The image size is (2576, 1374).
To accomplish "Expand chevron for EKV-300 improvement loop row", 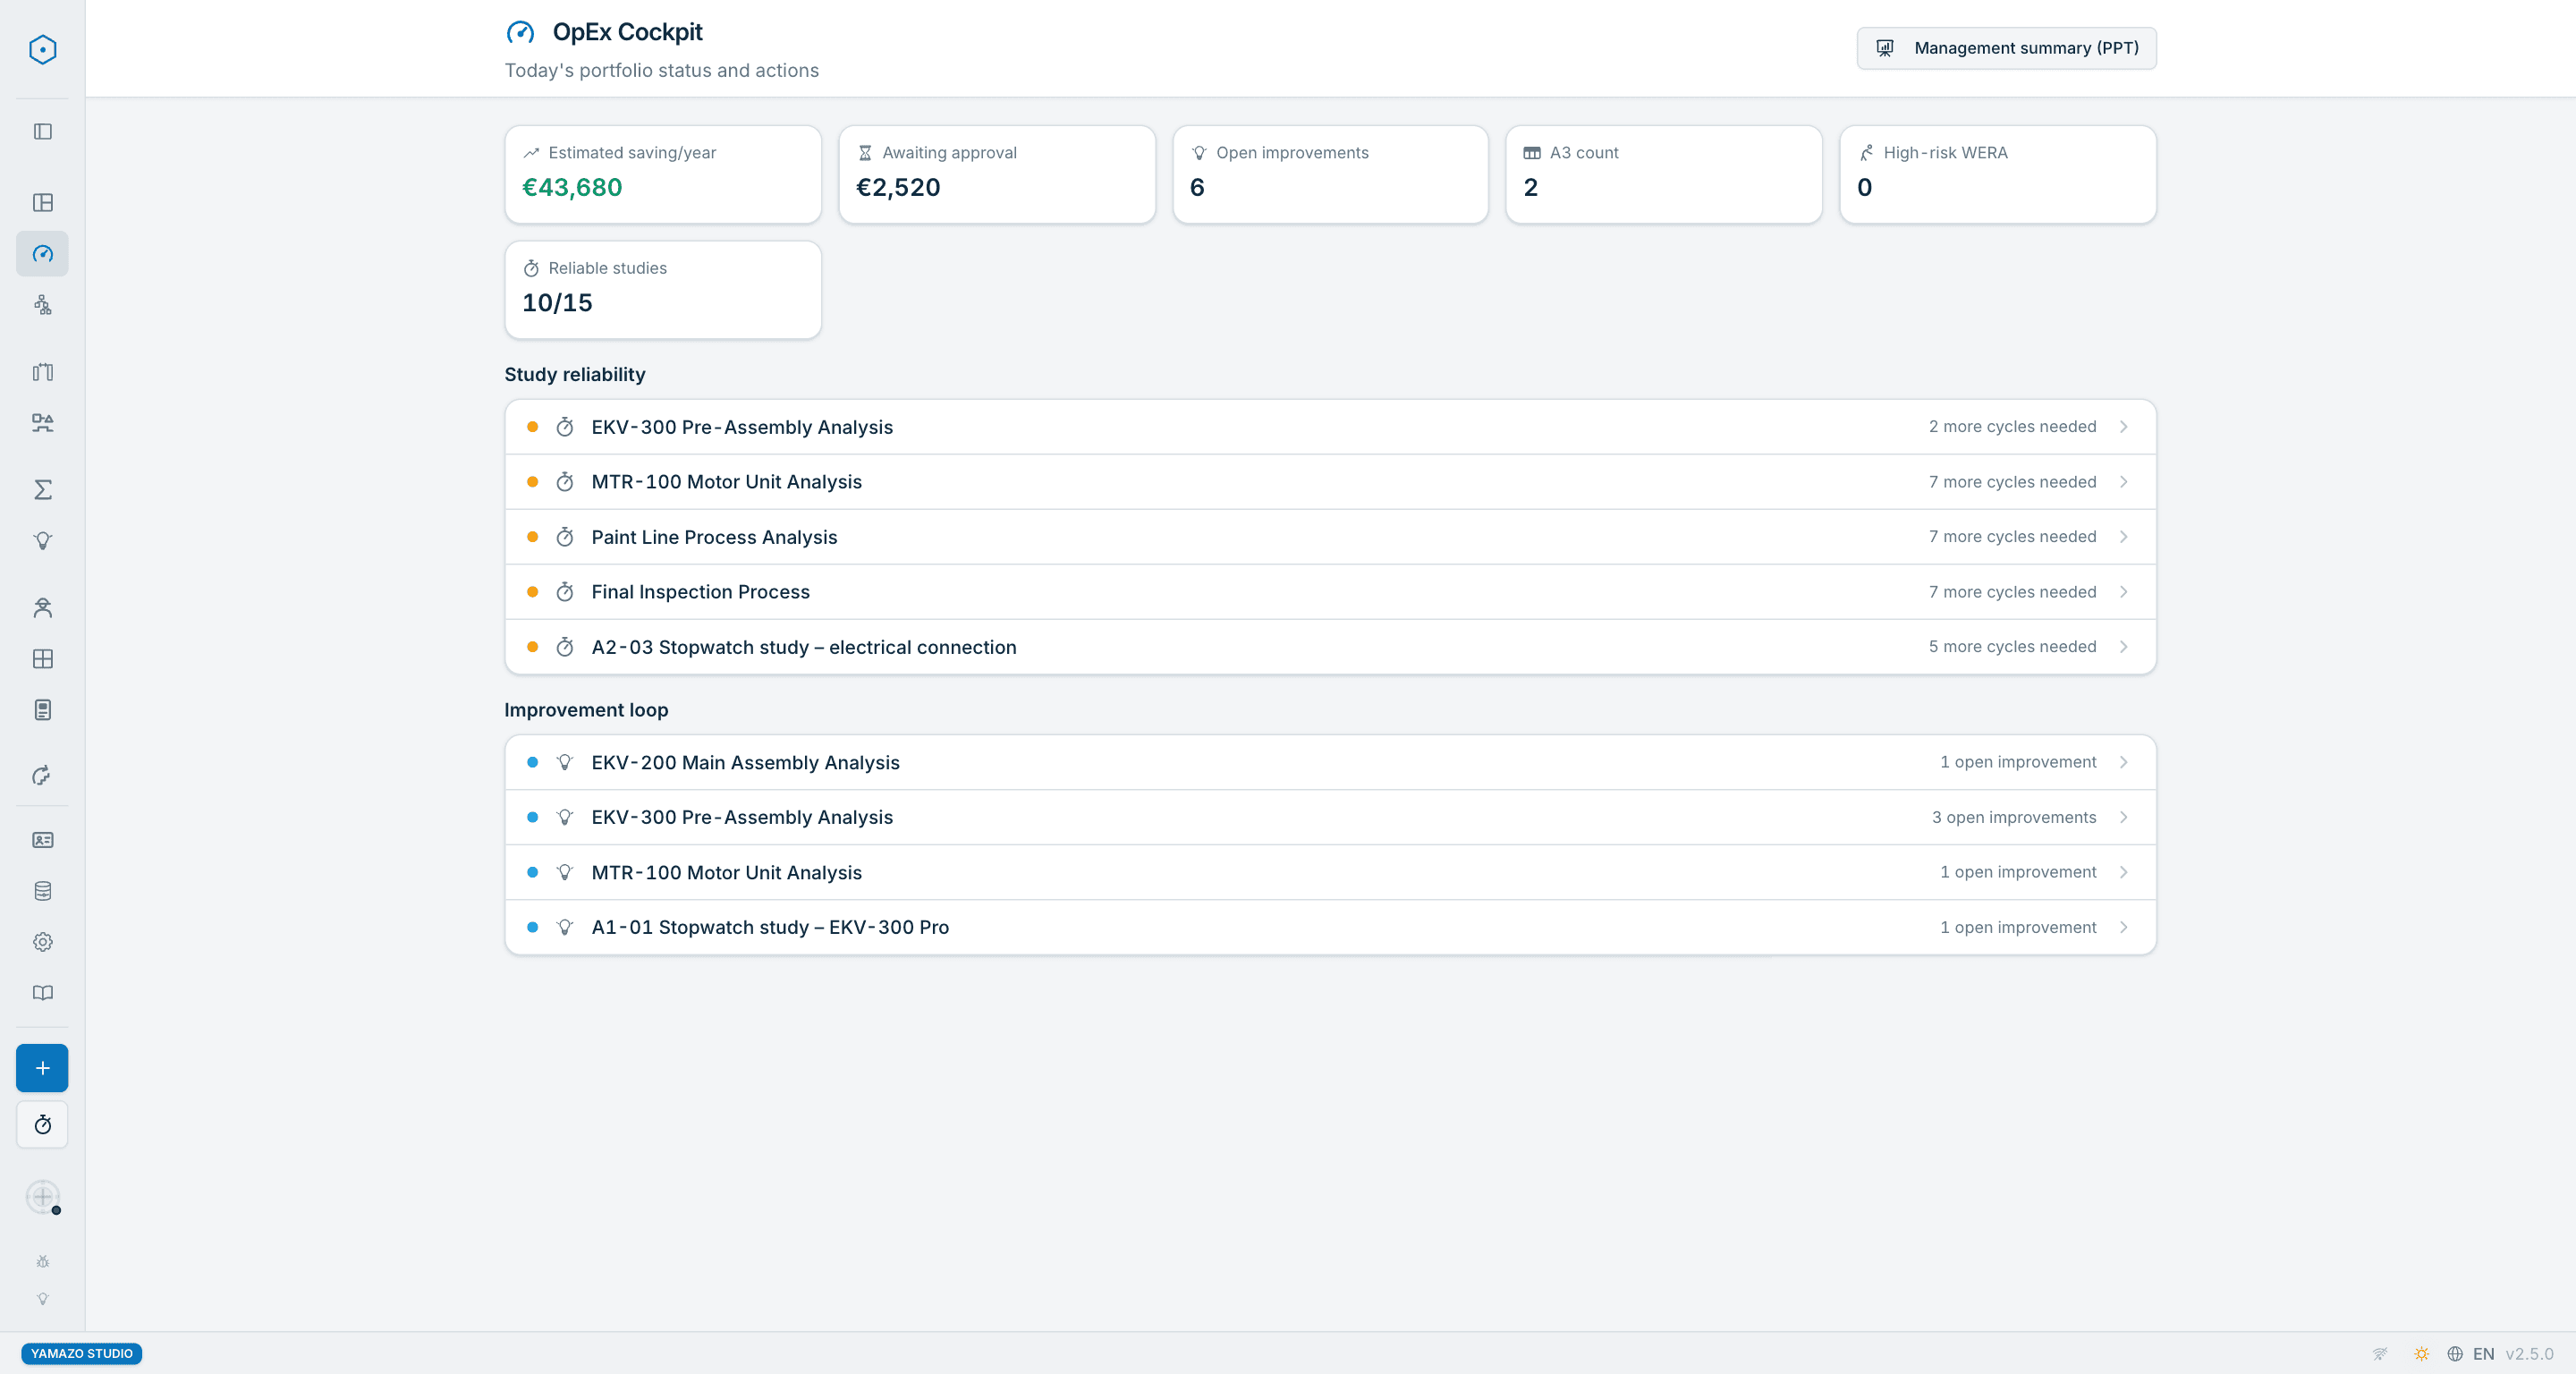I will point(2123,817).
